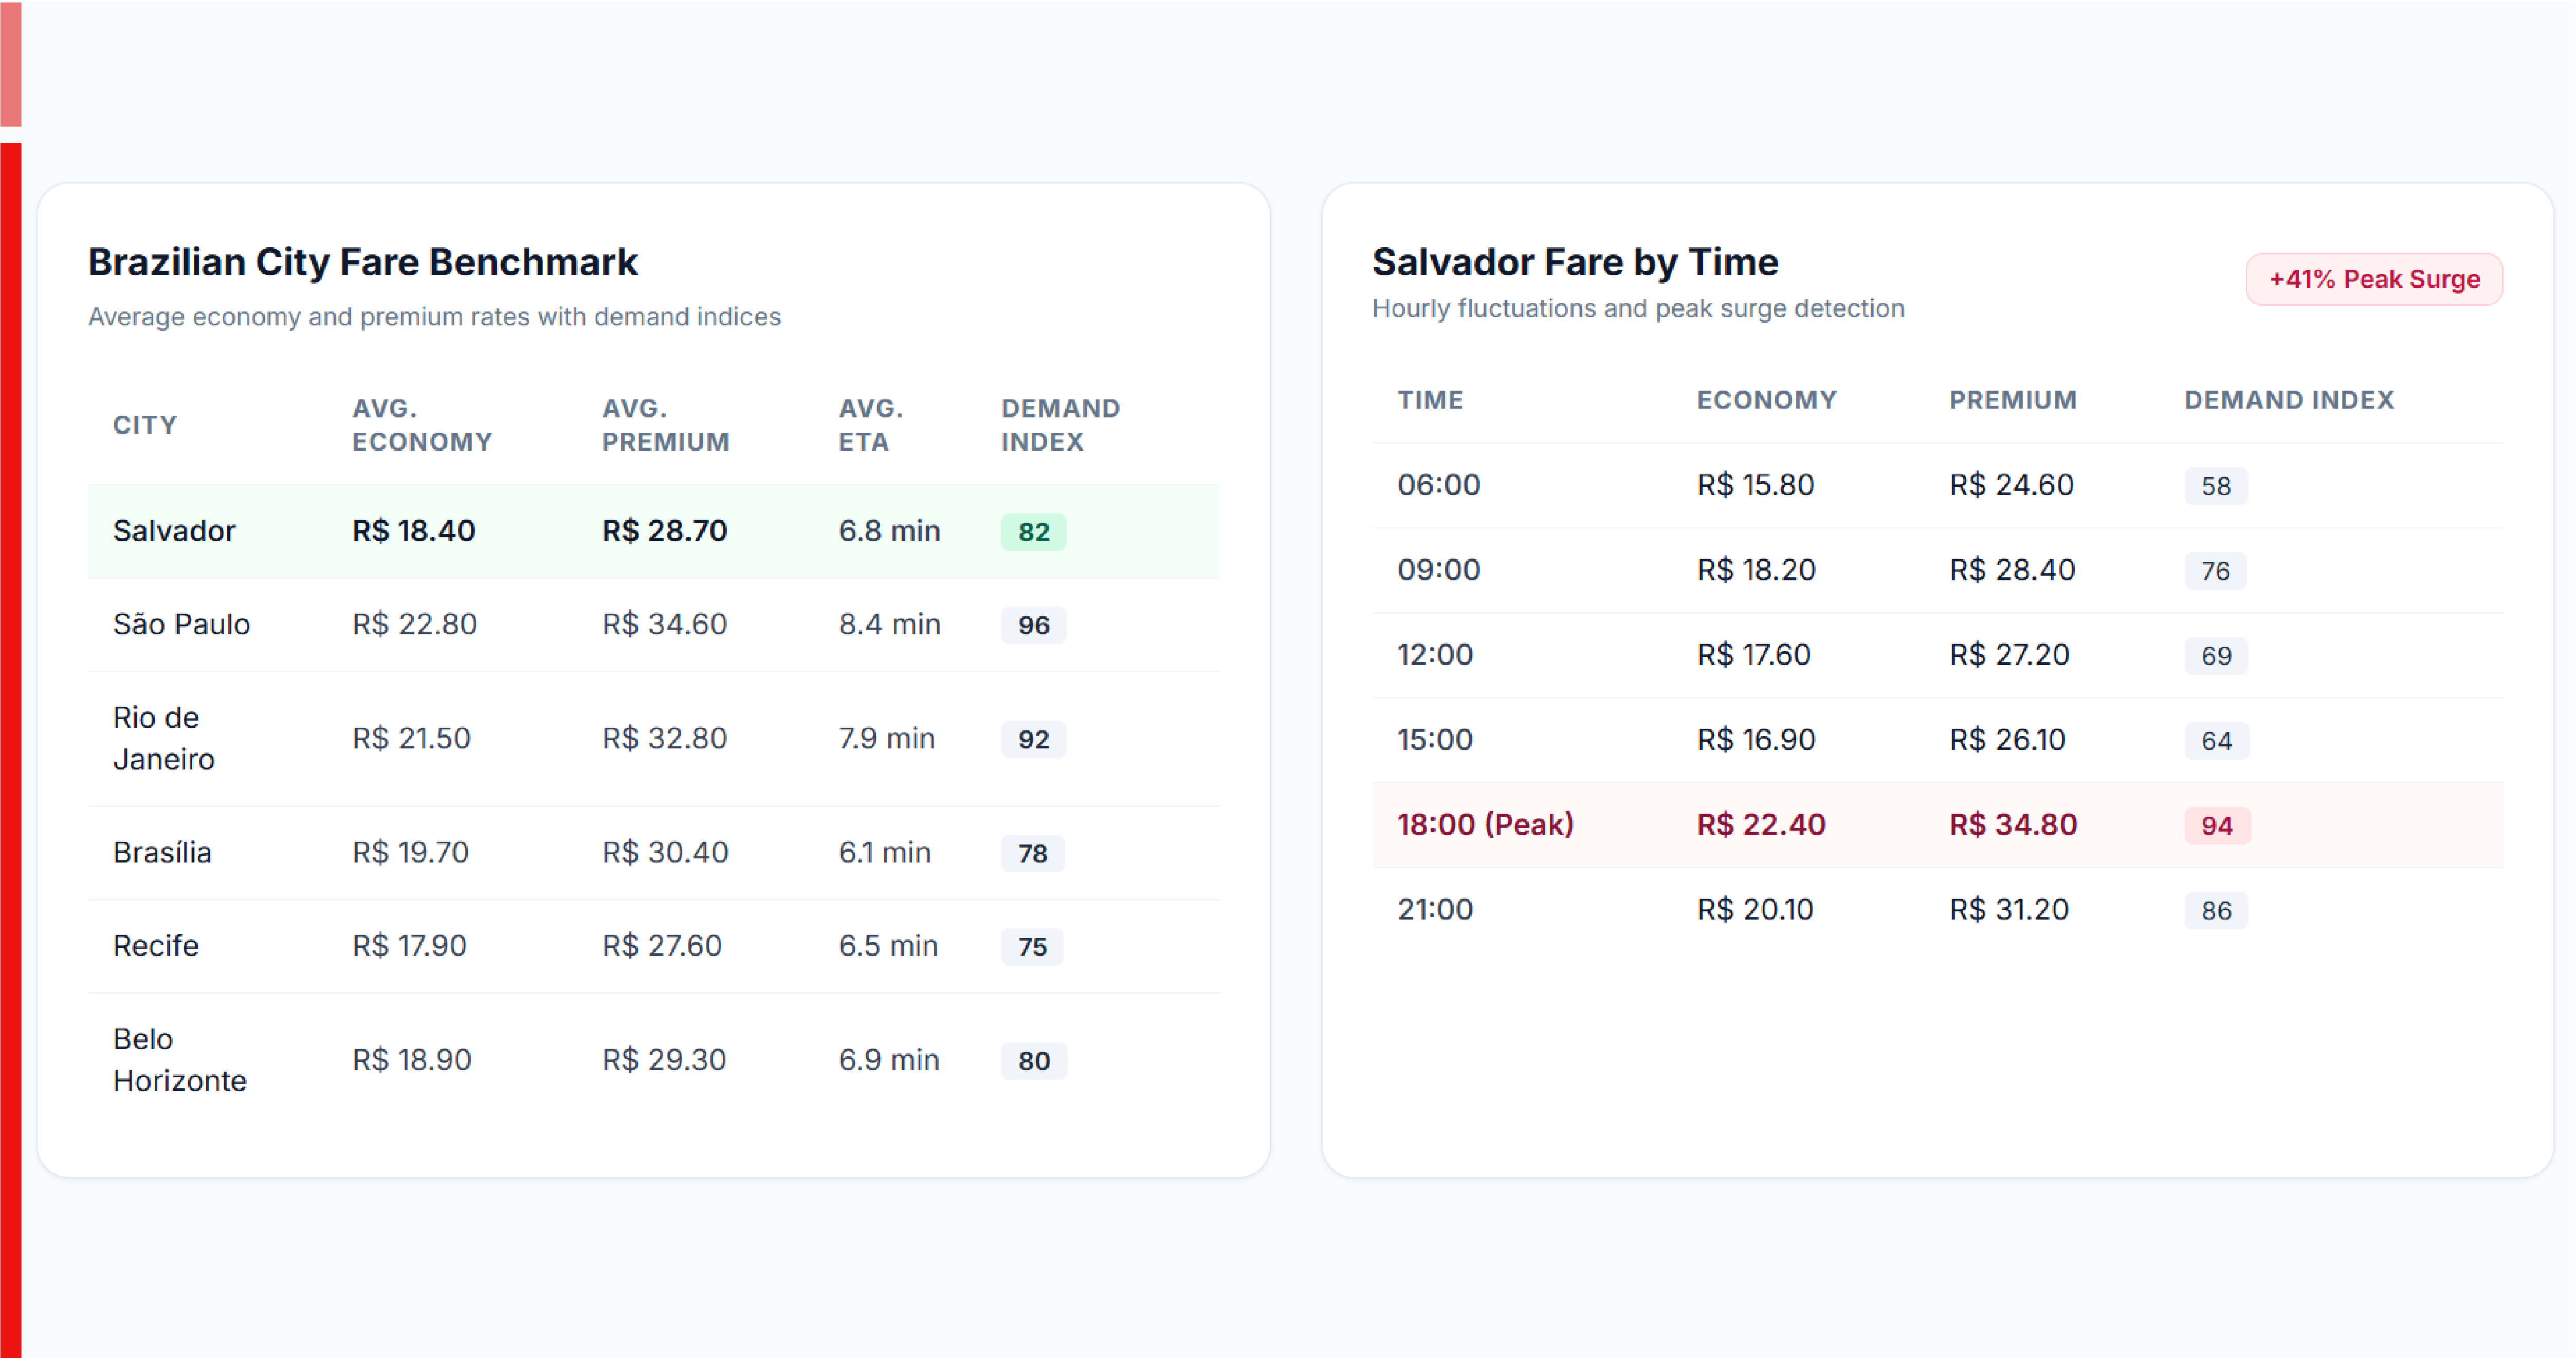Select the Recife city cell
This screenshot has width=2576, height=1358.
156,945
